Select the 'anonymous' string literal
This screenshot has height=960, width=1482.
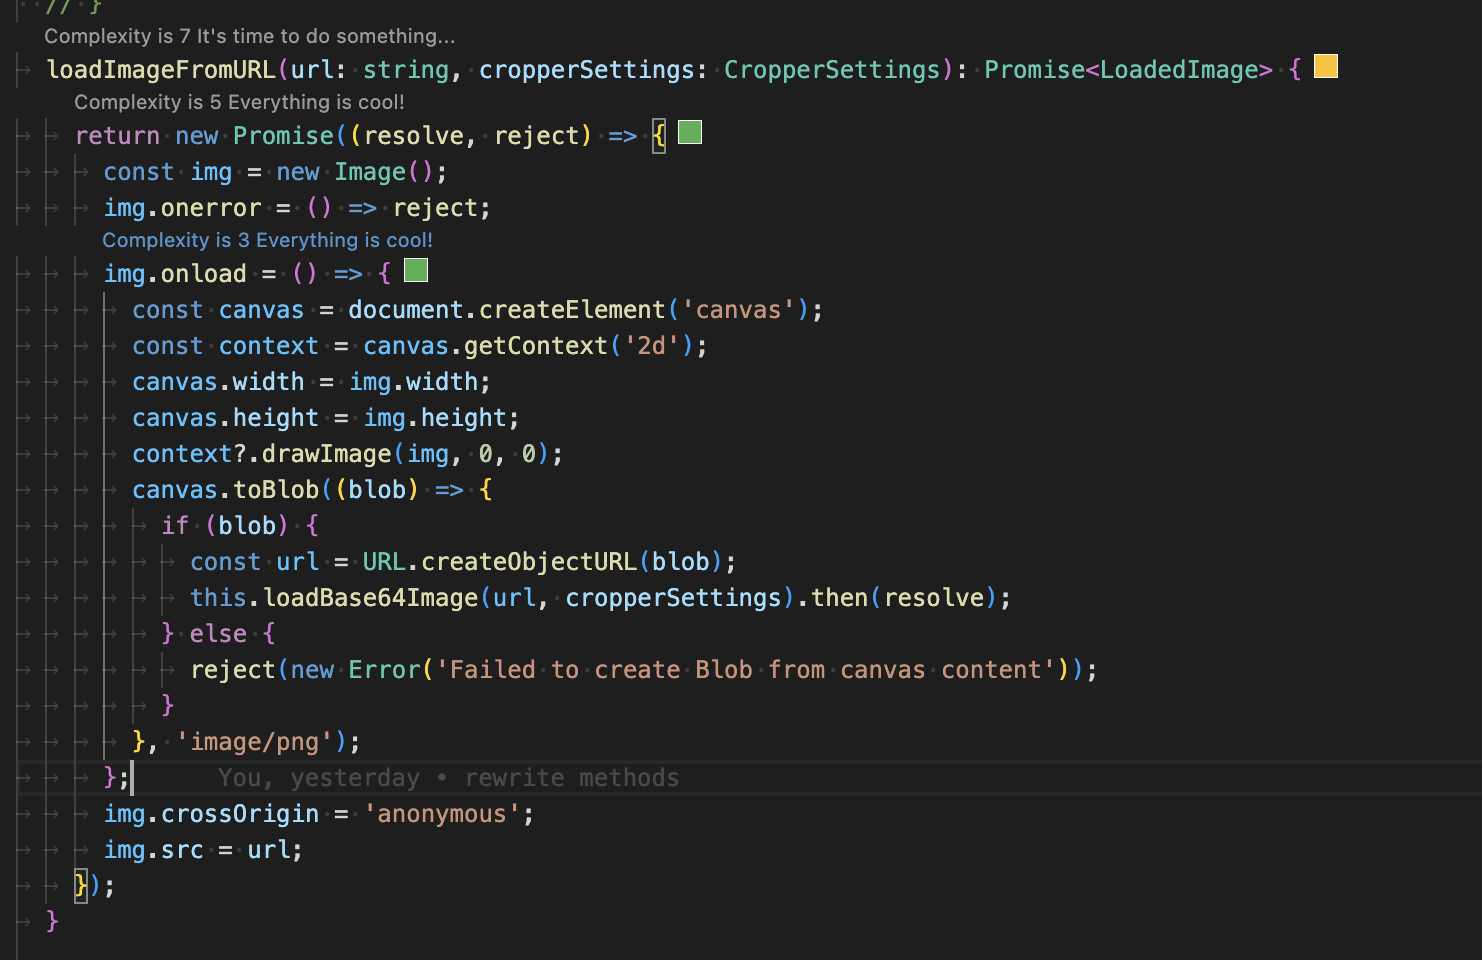pyautogui.click(x=443, y=813)
